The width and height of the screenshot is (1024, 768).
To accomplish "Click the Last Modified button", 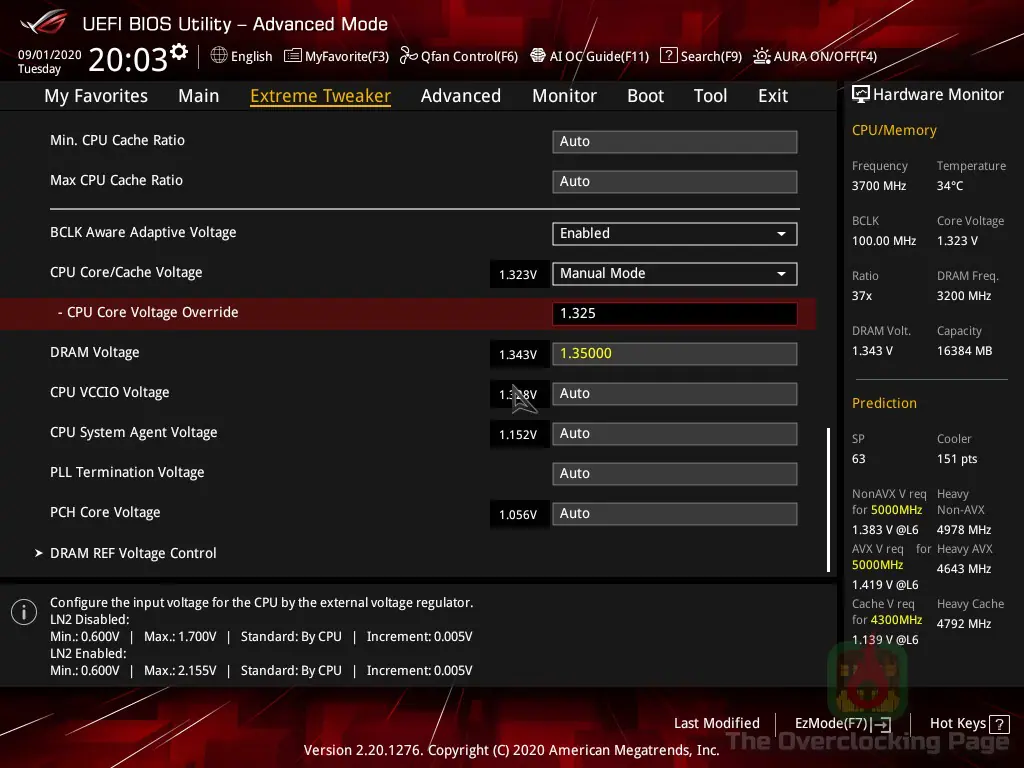I will pos(716,723).
